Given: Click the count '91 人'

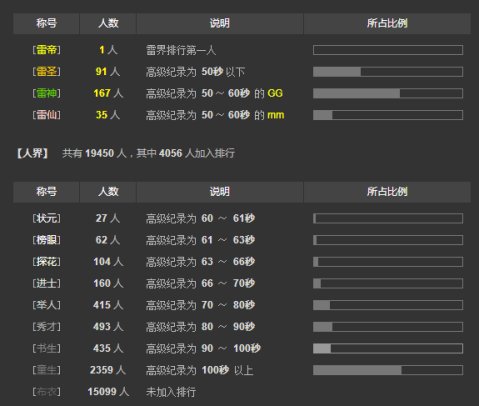Looking at the screenshot, I should 108,71.
